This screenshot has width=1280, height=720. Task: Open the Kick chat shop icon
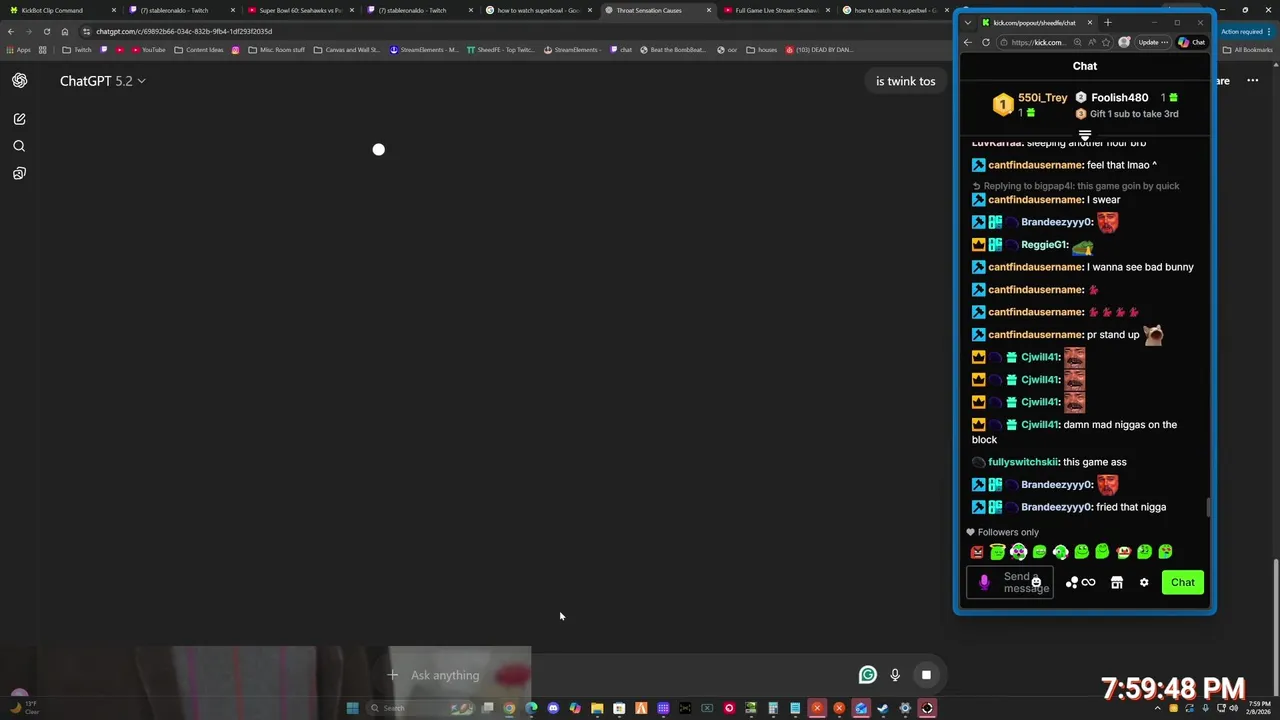(x=1117, y=582)
